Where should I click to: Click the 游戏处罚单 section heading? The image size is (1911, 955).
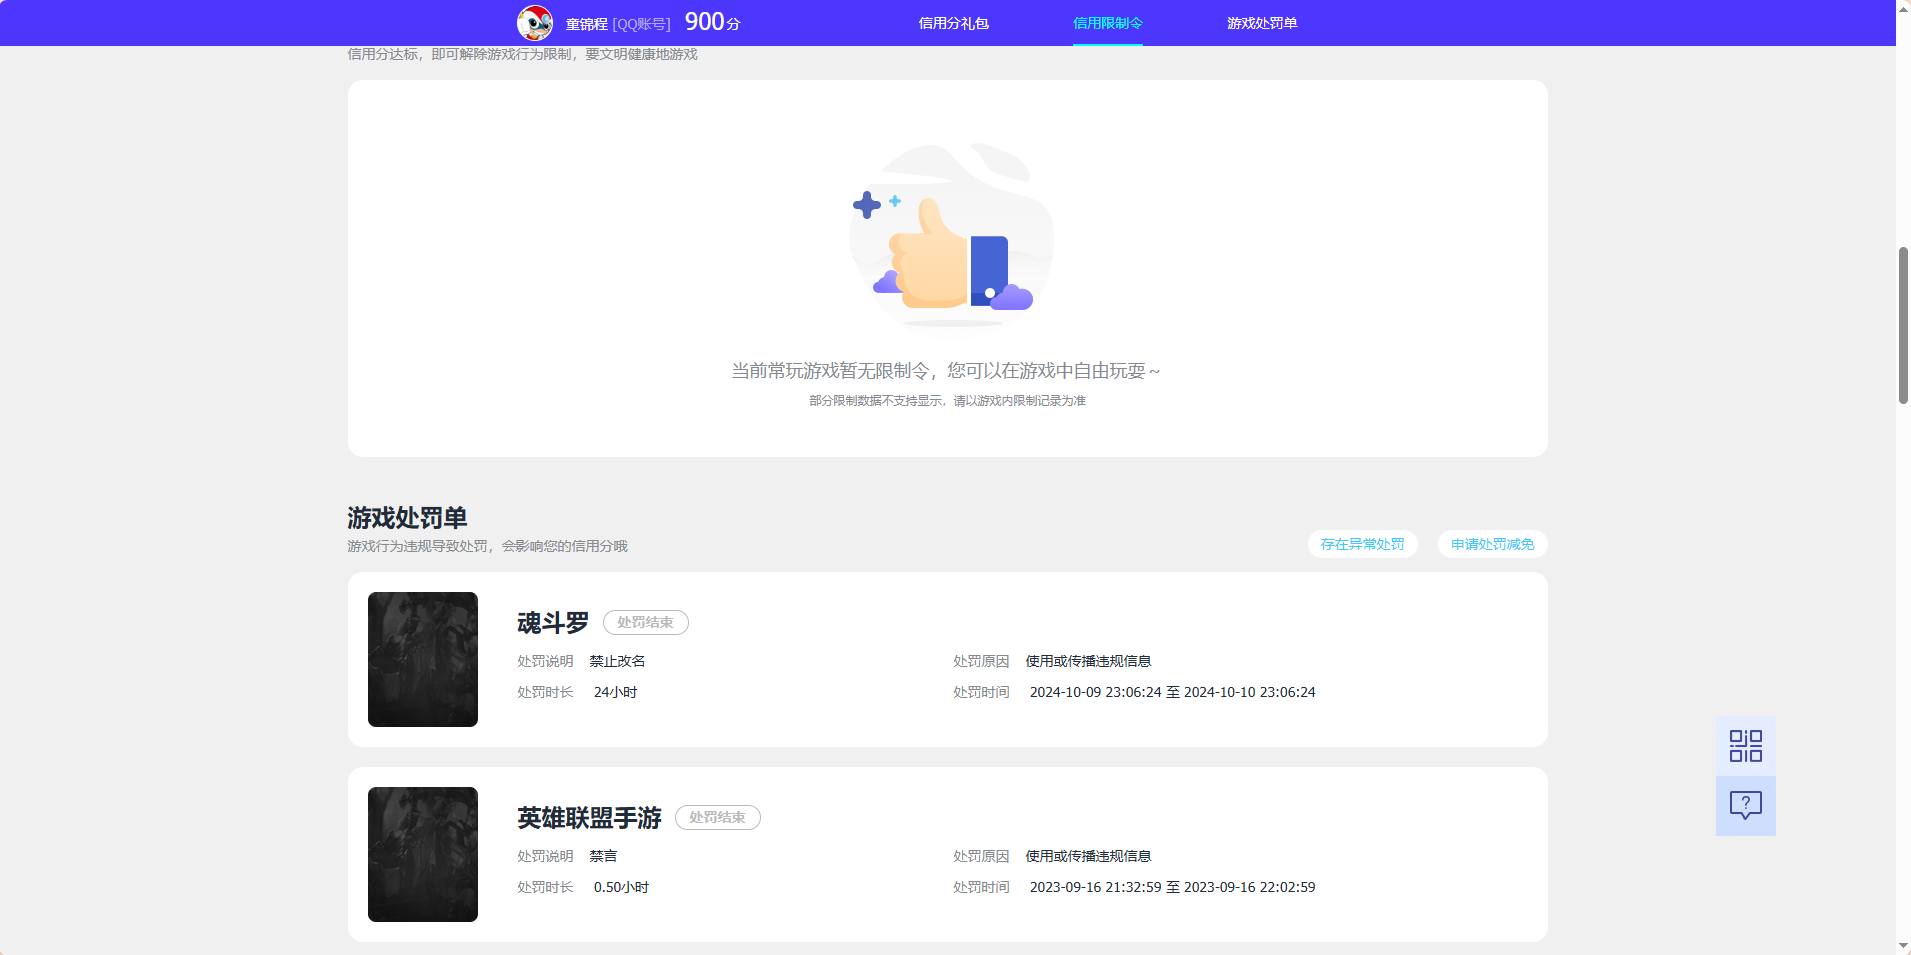pyautogui.click(x=407, y=518)
